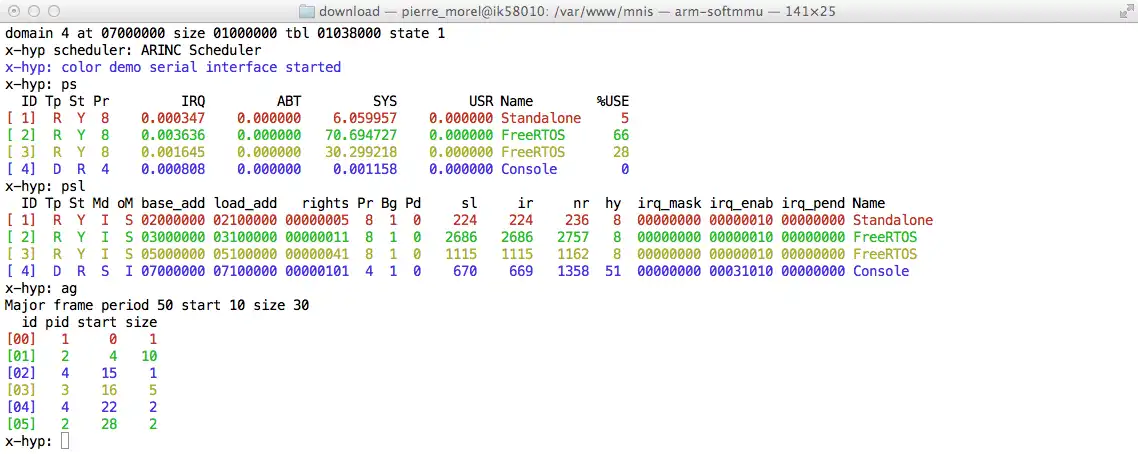
Task: Click base address 07000000 in psl table
Action: (173, 271)
